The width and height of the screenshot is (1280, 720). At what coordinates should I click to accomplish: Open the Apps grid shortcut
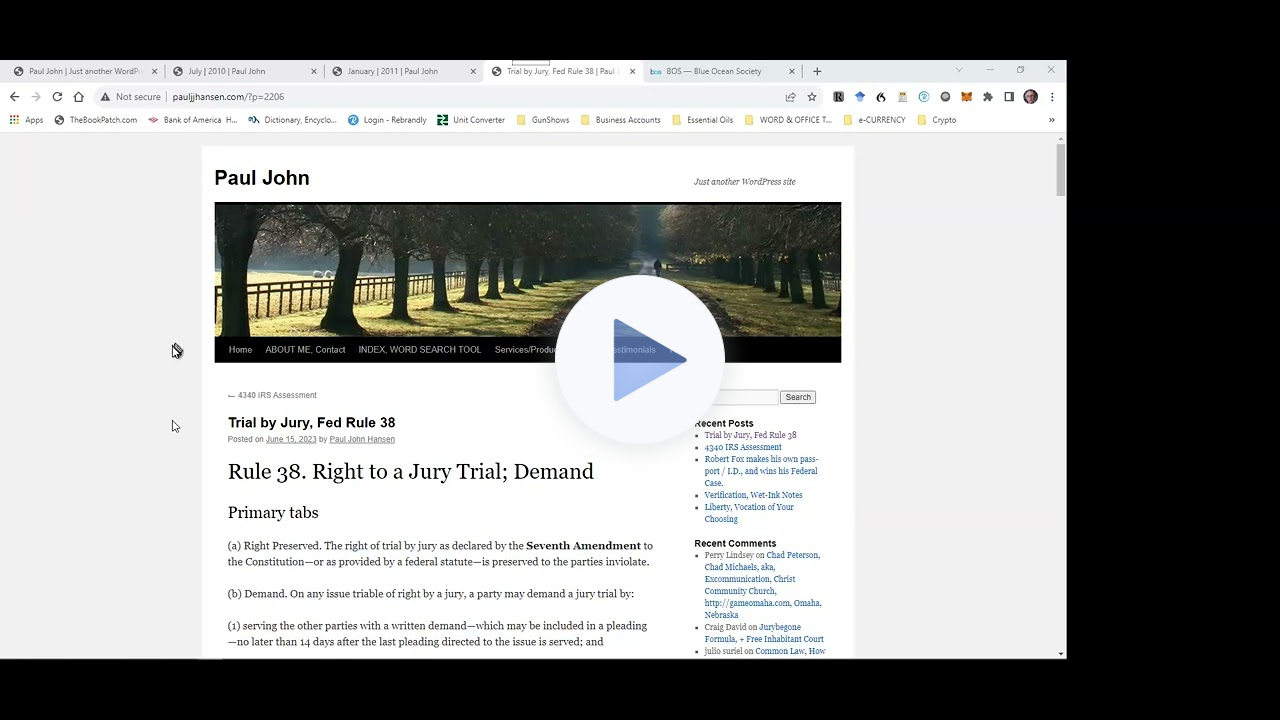click(x=26, y=120)
